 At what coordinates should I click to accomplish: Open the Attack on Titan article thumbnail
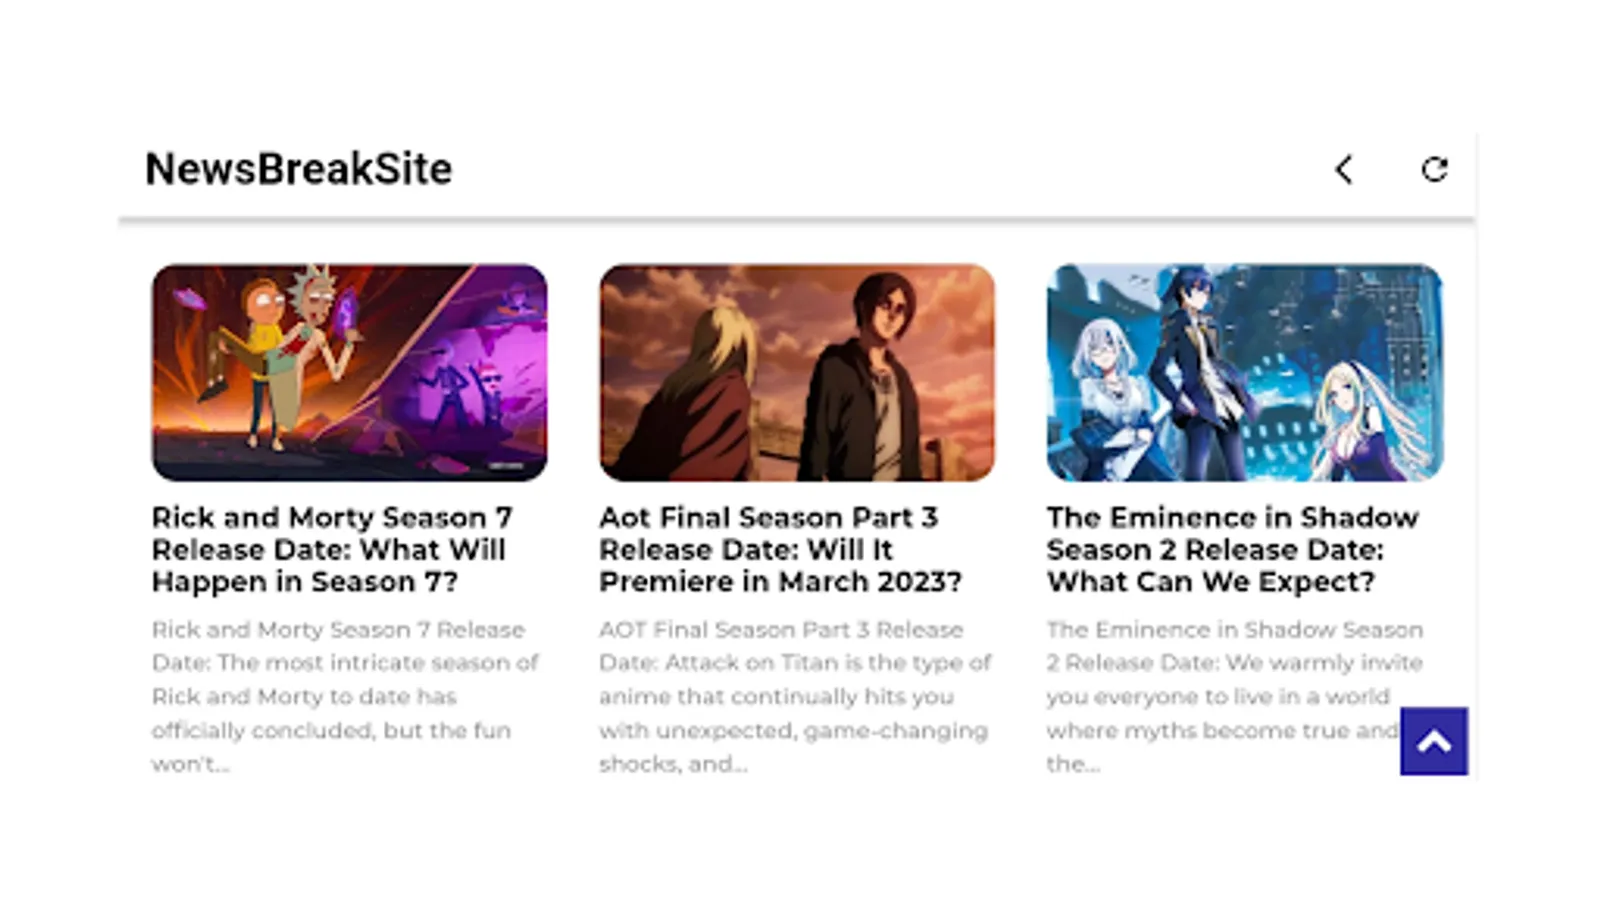pyautogui.click(x=797, y=372)
